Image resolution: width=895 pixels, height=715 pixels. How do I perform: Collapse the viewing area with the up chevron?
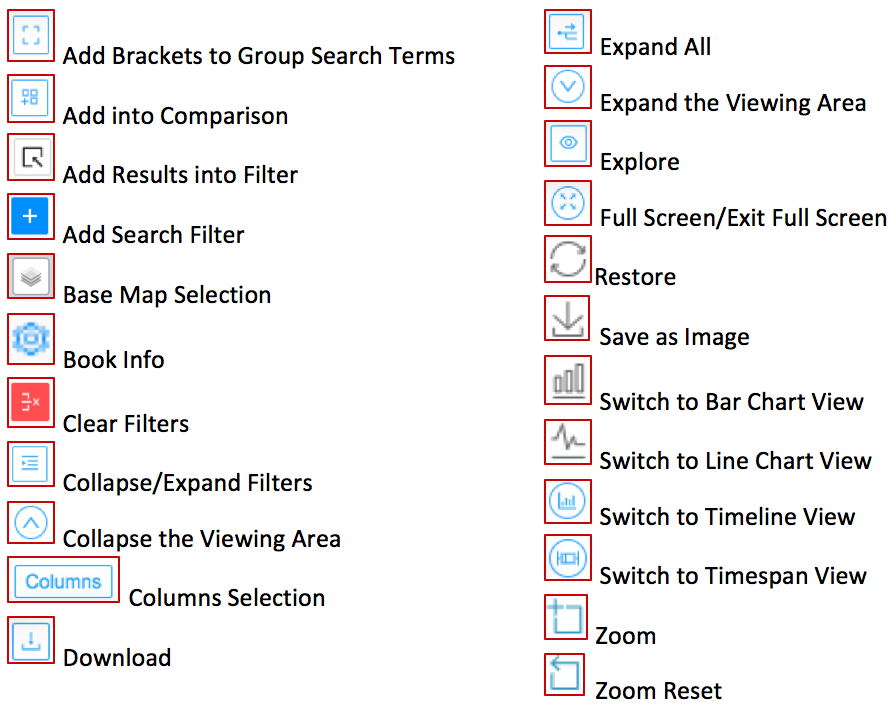point(31,522)
